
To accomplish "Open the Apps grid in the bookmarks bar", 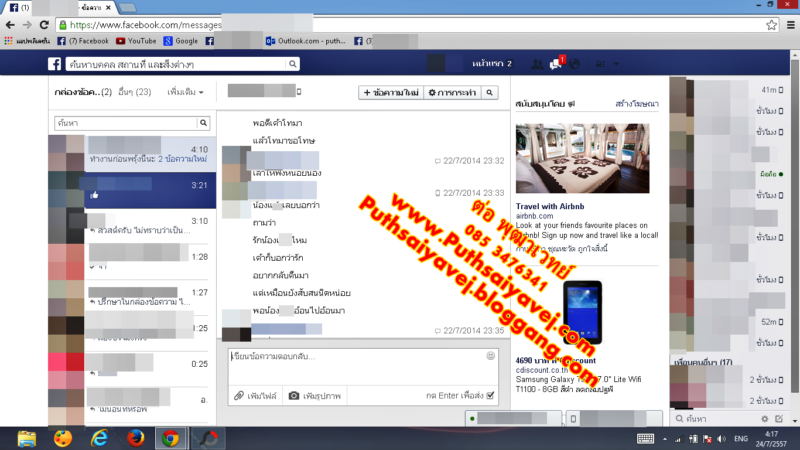I will pyautogui.click(x=28, y=41).
